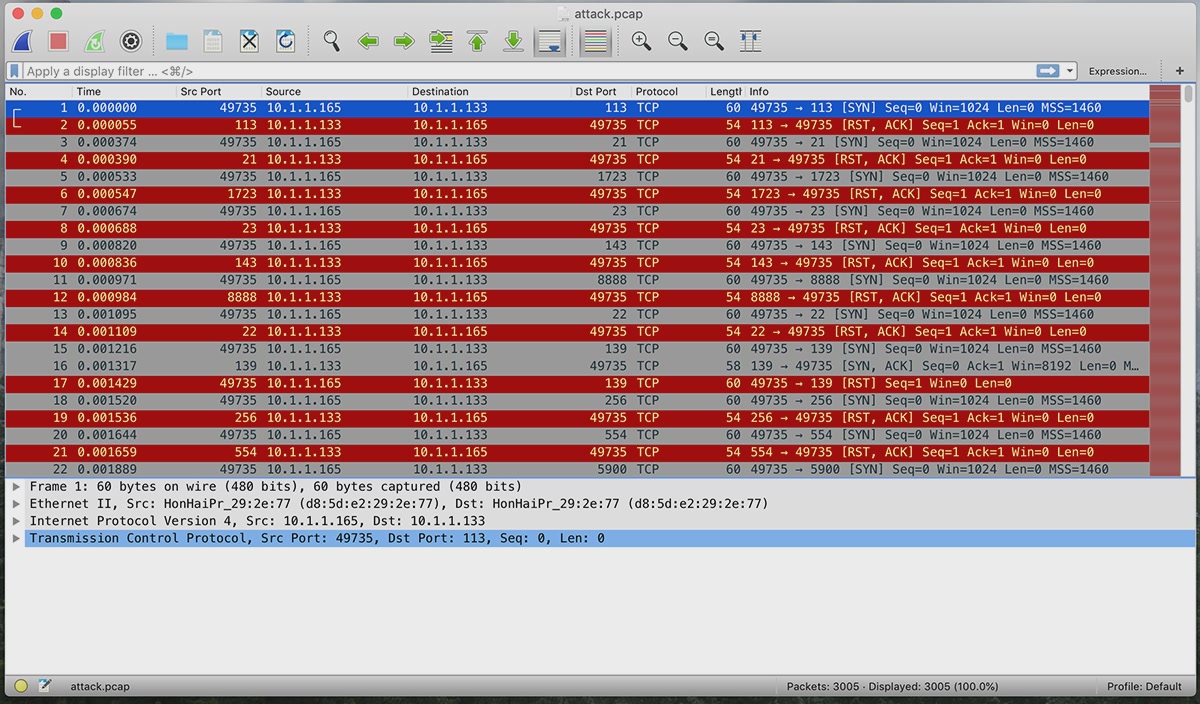Expand the Ethernet II details row
This screenshot has height=704, width=1200.
(x=16, y=504)
